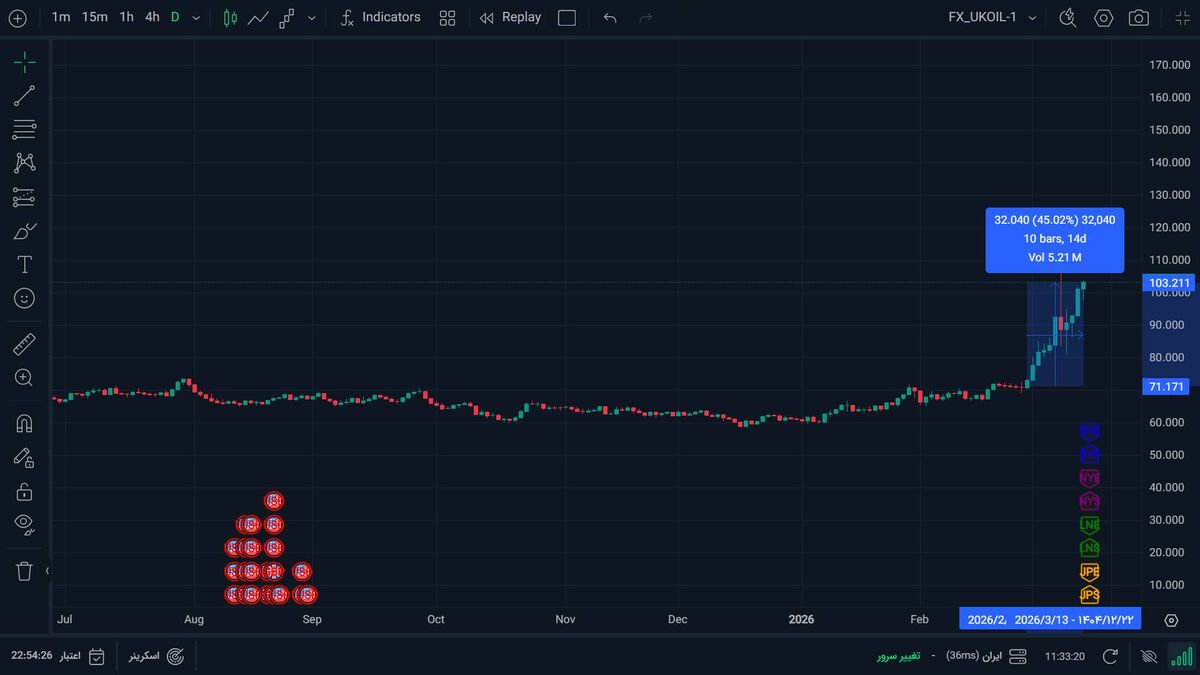Screen dimensions: 1200x675
Task: Click the ایران (36ms) server status
Action: pos(973,656)
